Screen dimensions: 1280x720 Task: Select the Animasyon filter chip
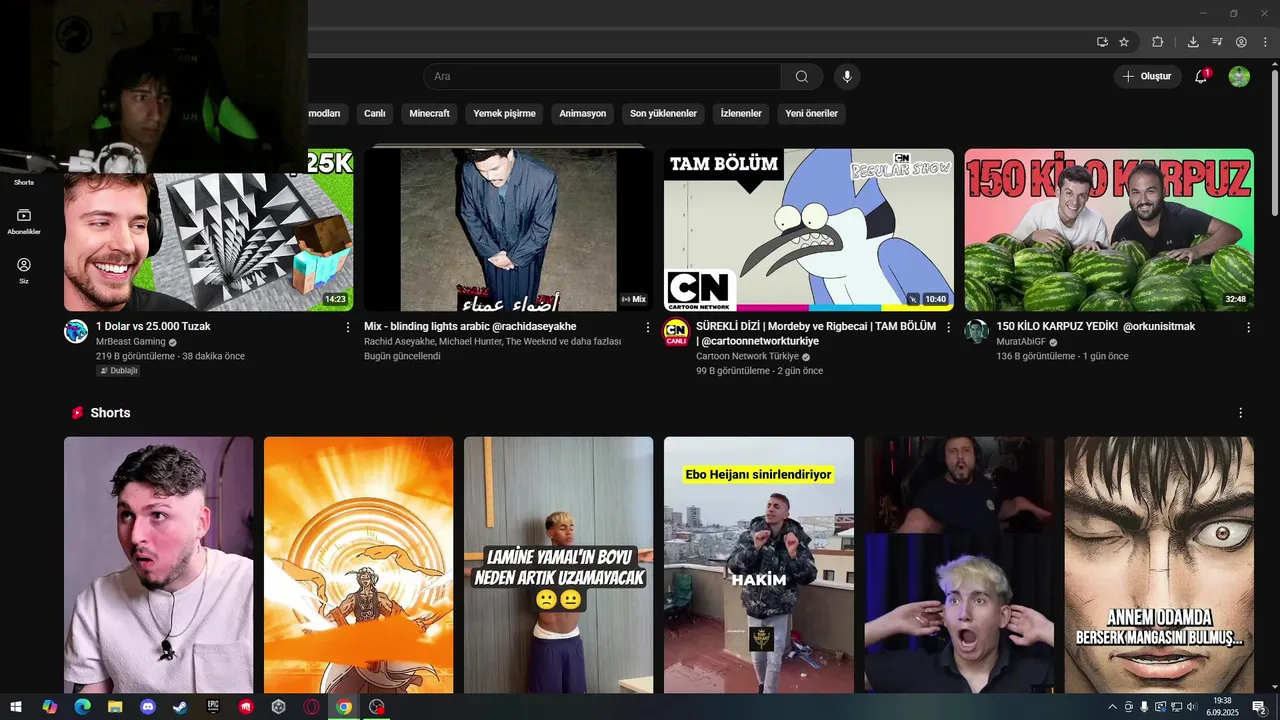(583, 114)
